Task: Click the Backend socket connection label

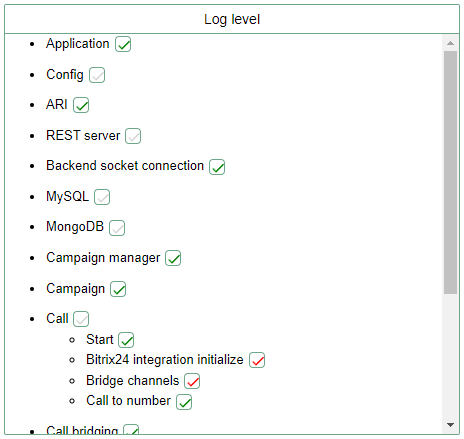Action: coord(125,166)
